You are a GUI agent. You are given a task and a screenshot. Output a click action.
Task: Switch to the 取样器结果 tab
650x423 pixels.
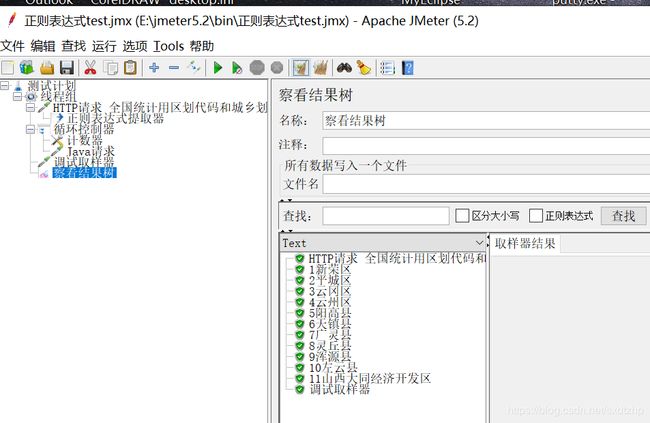pyautogui.click(x=525, y=243)
